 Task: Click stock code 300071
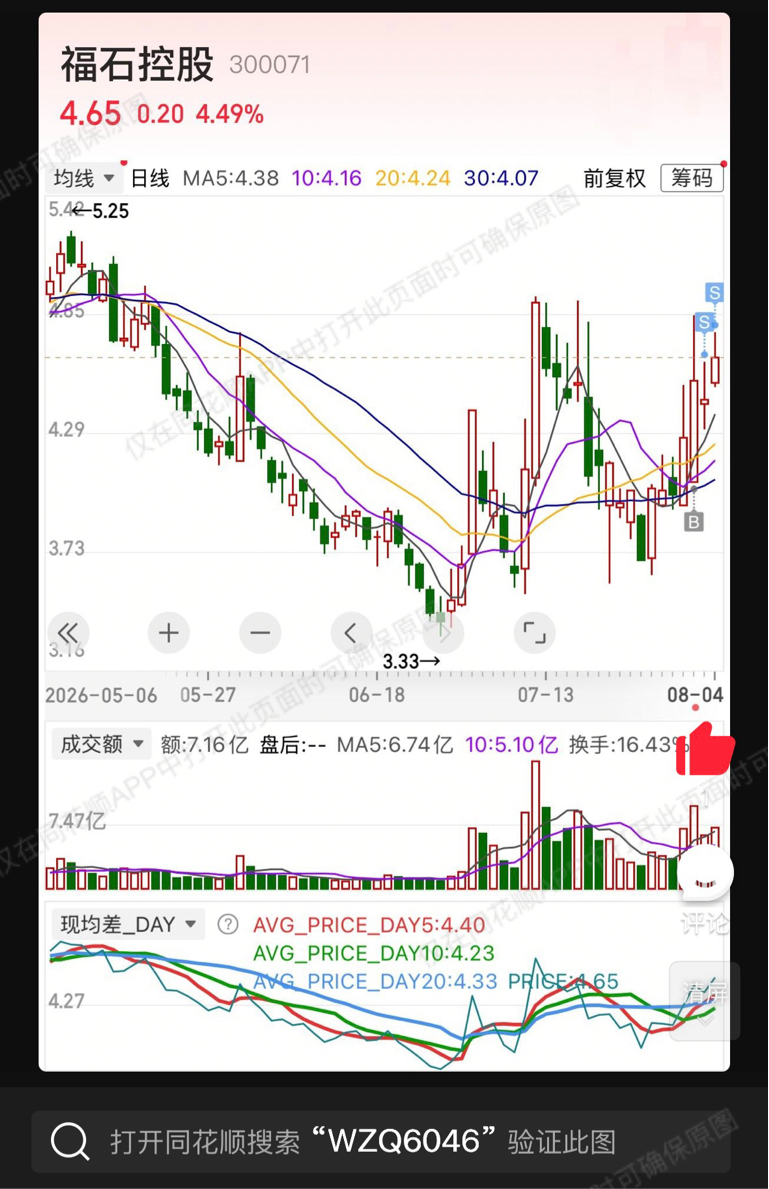coord(270,65)
